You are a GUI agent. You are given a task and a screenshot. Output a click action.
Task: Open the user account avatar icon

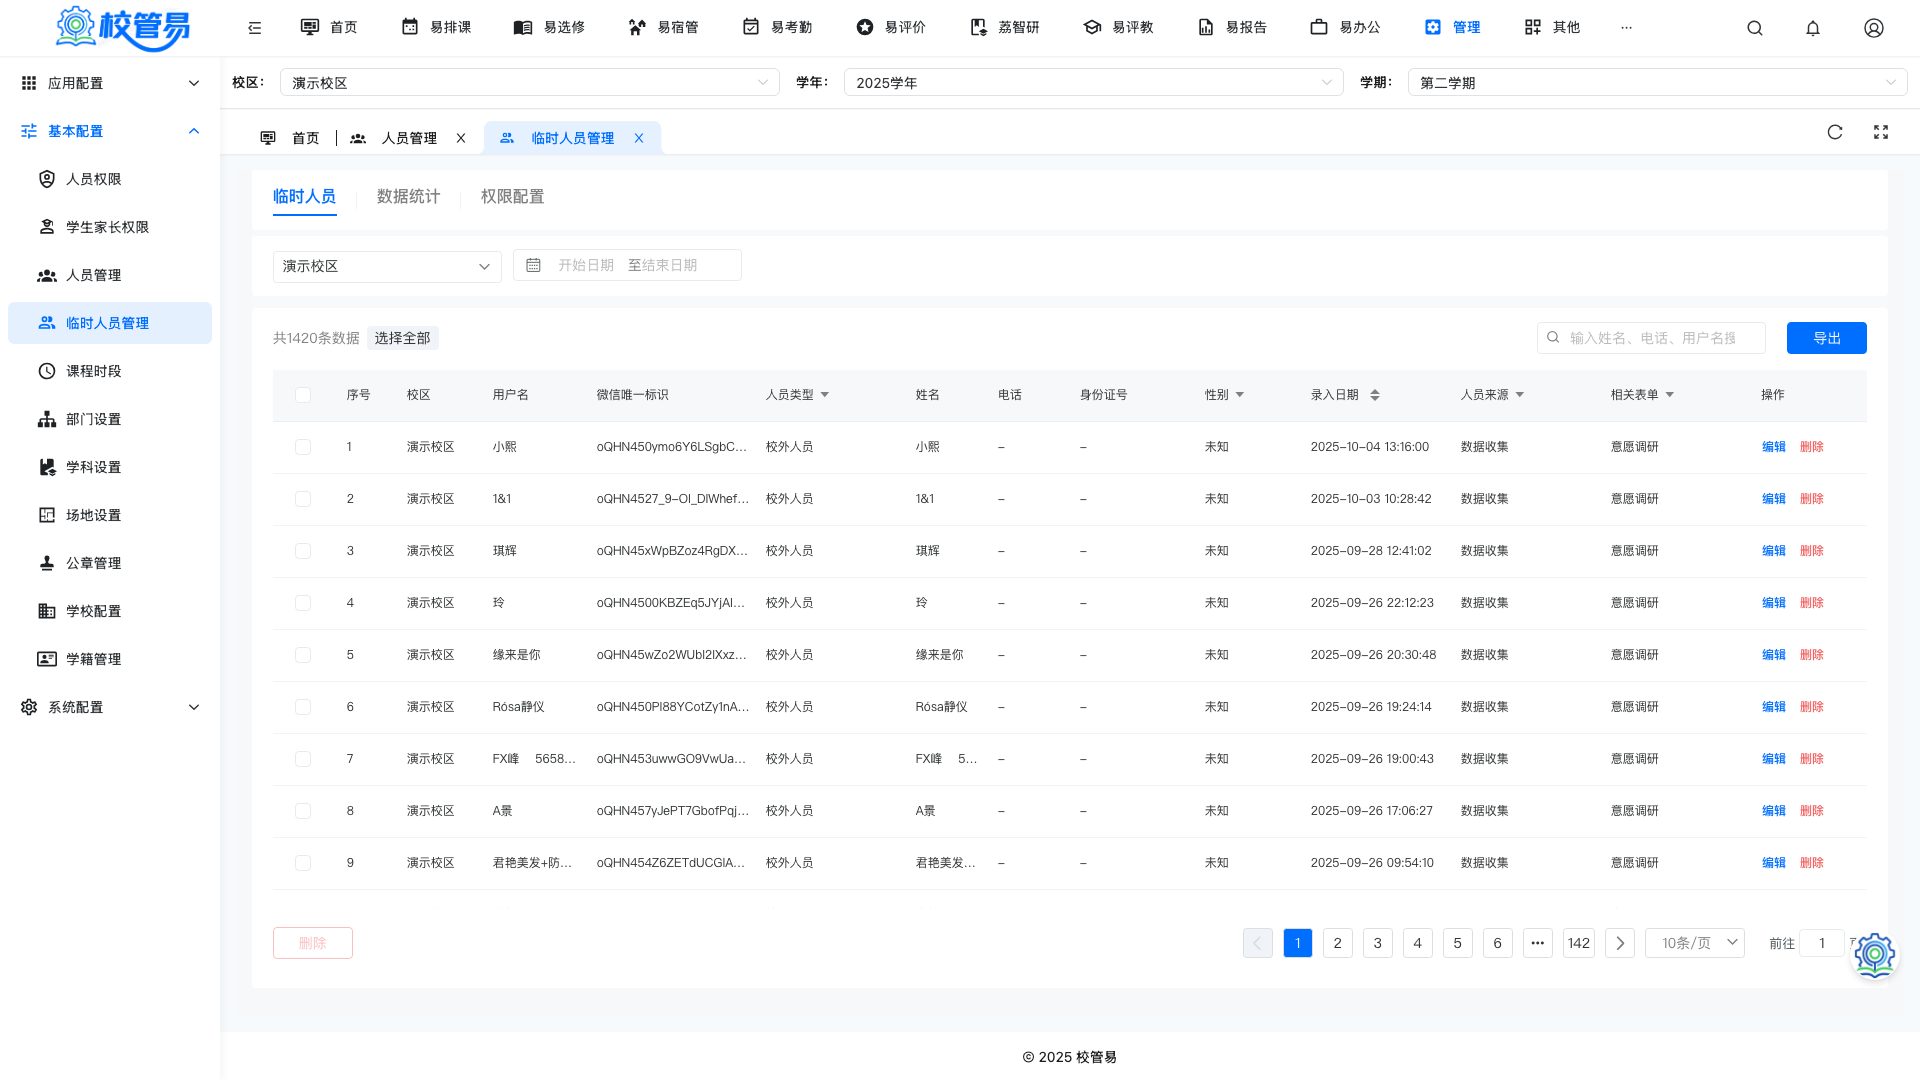[x=1874, y=28]
